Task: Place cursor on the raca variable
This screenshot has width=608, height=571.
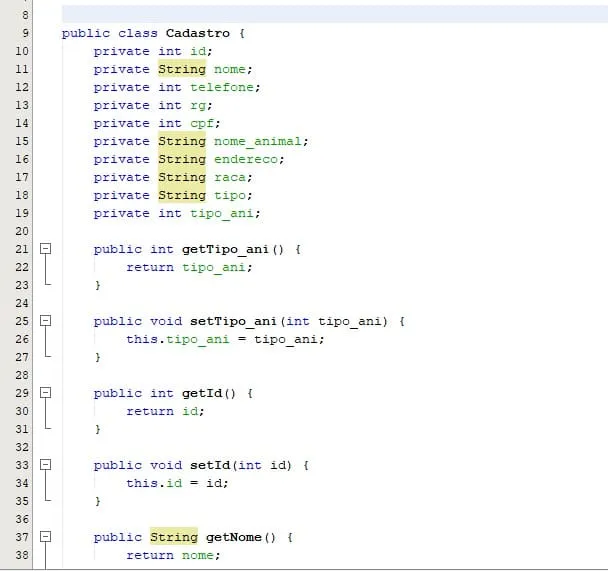Action: 230,177
